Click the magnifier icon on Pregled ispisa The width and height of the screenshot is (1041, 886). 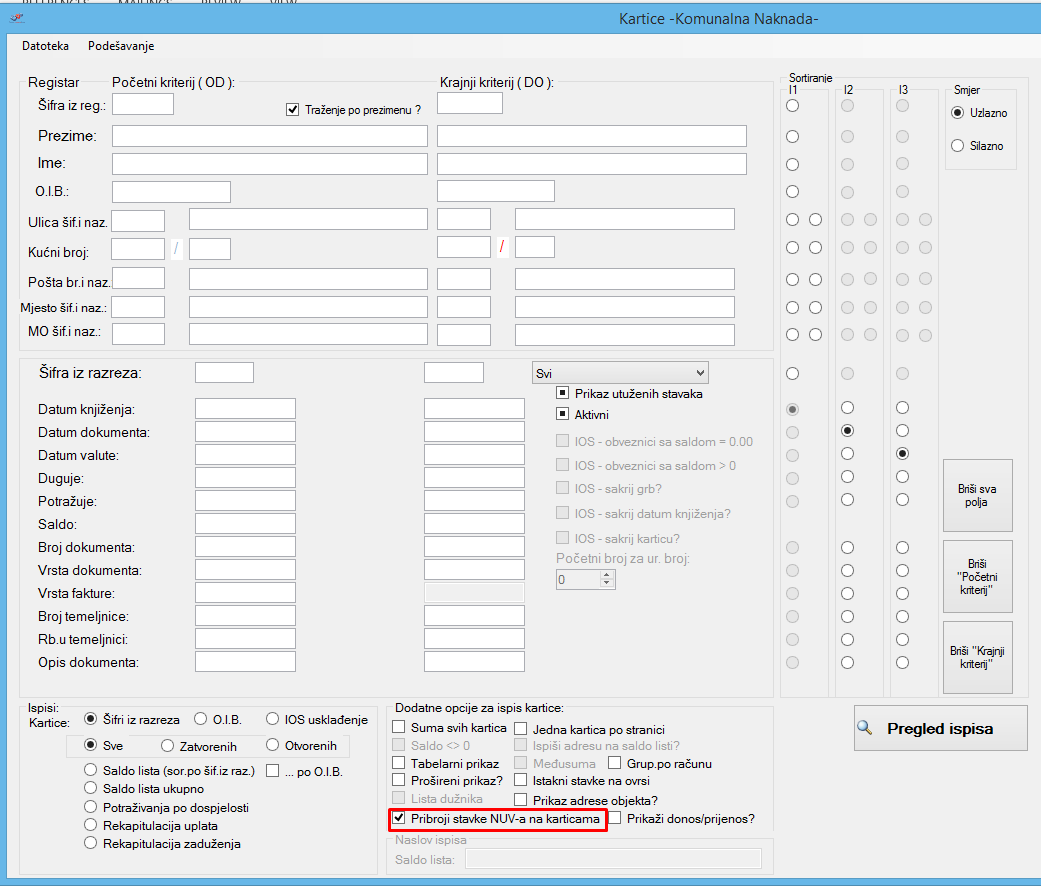tap(866, 729)
